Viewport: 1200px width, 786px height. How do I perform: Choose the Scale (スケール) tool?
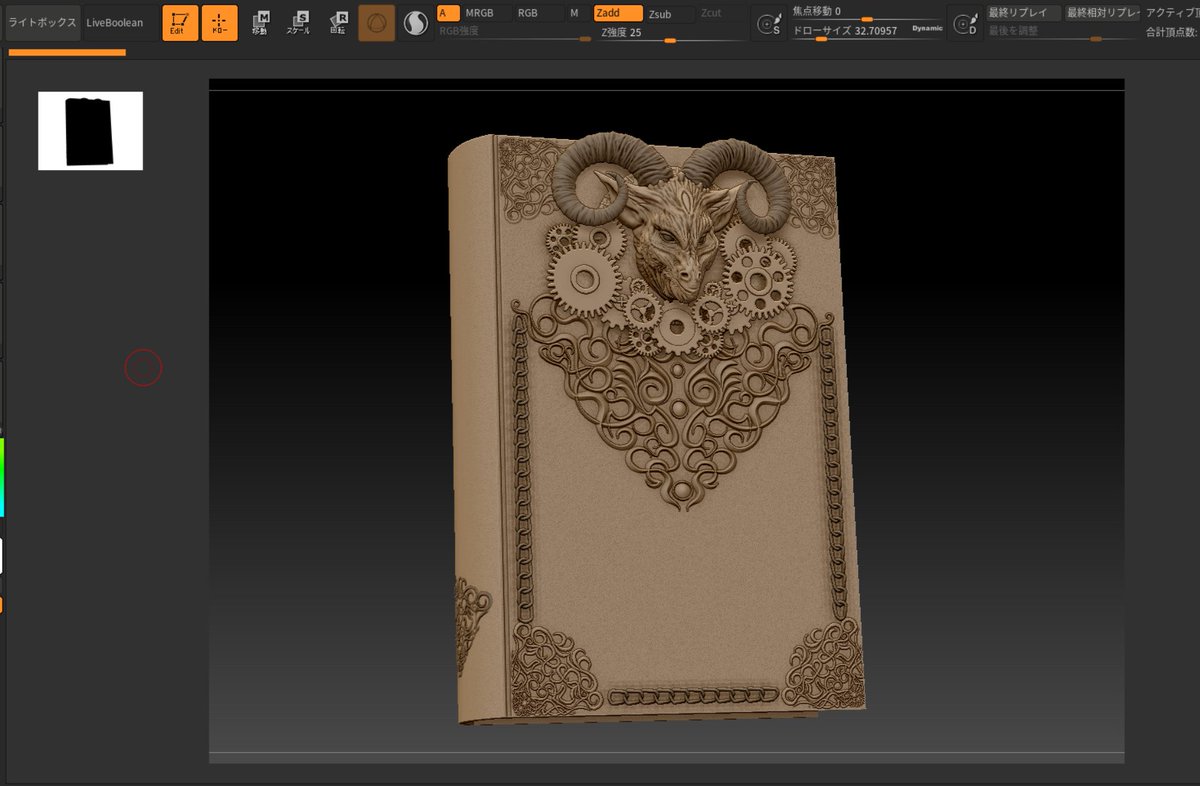[x=299, y=22]
